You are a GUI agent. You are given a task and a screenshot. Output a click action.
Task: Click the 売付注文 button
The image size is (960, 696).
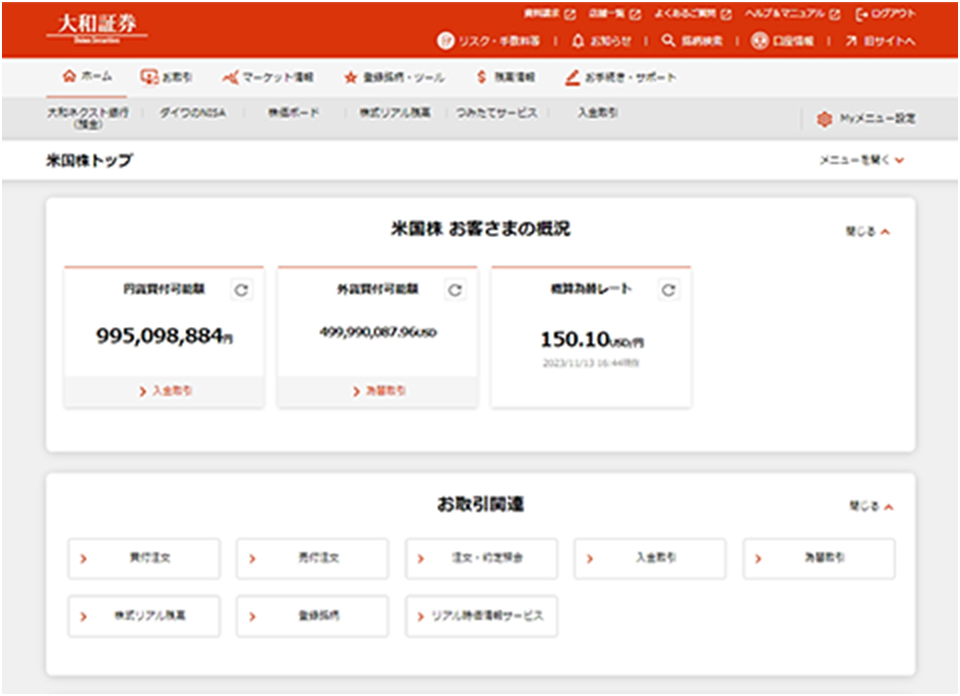(x=312, y=558)
